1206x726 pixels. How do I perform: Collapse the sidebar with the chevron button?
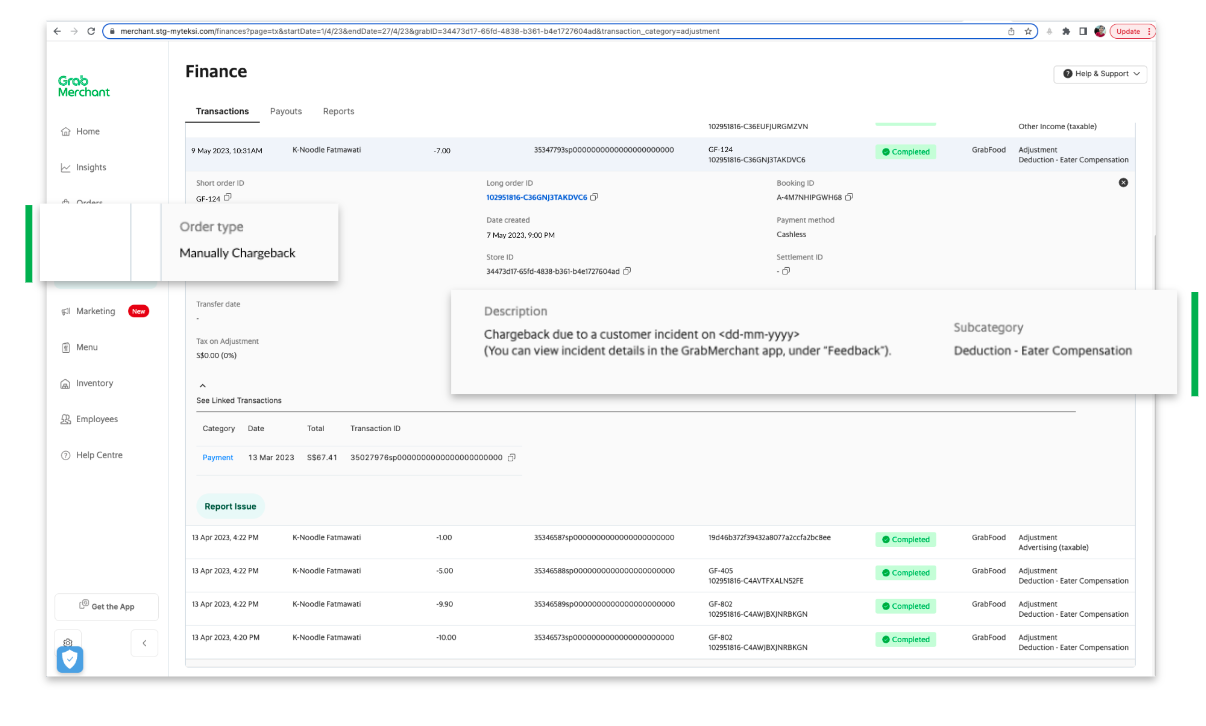tap(144, 643)
